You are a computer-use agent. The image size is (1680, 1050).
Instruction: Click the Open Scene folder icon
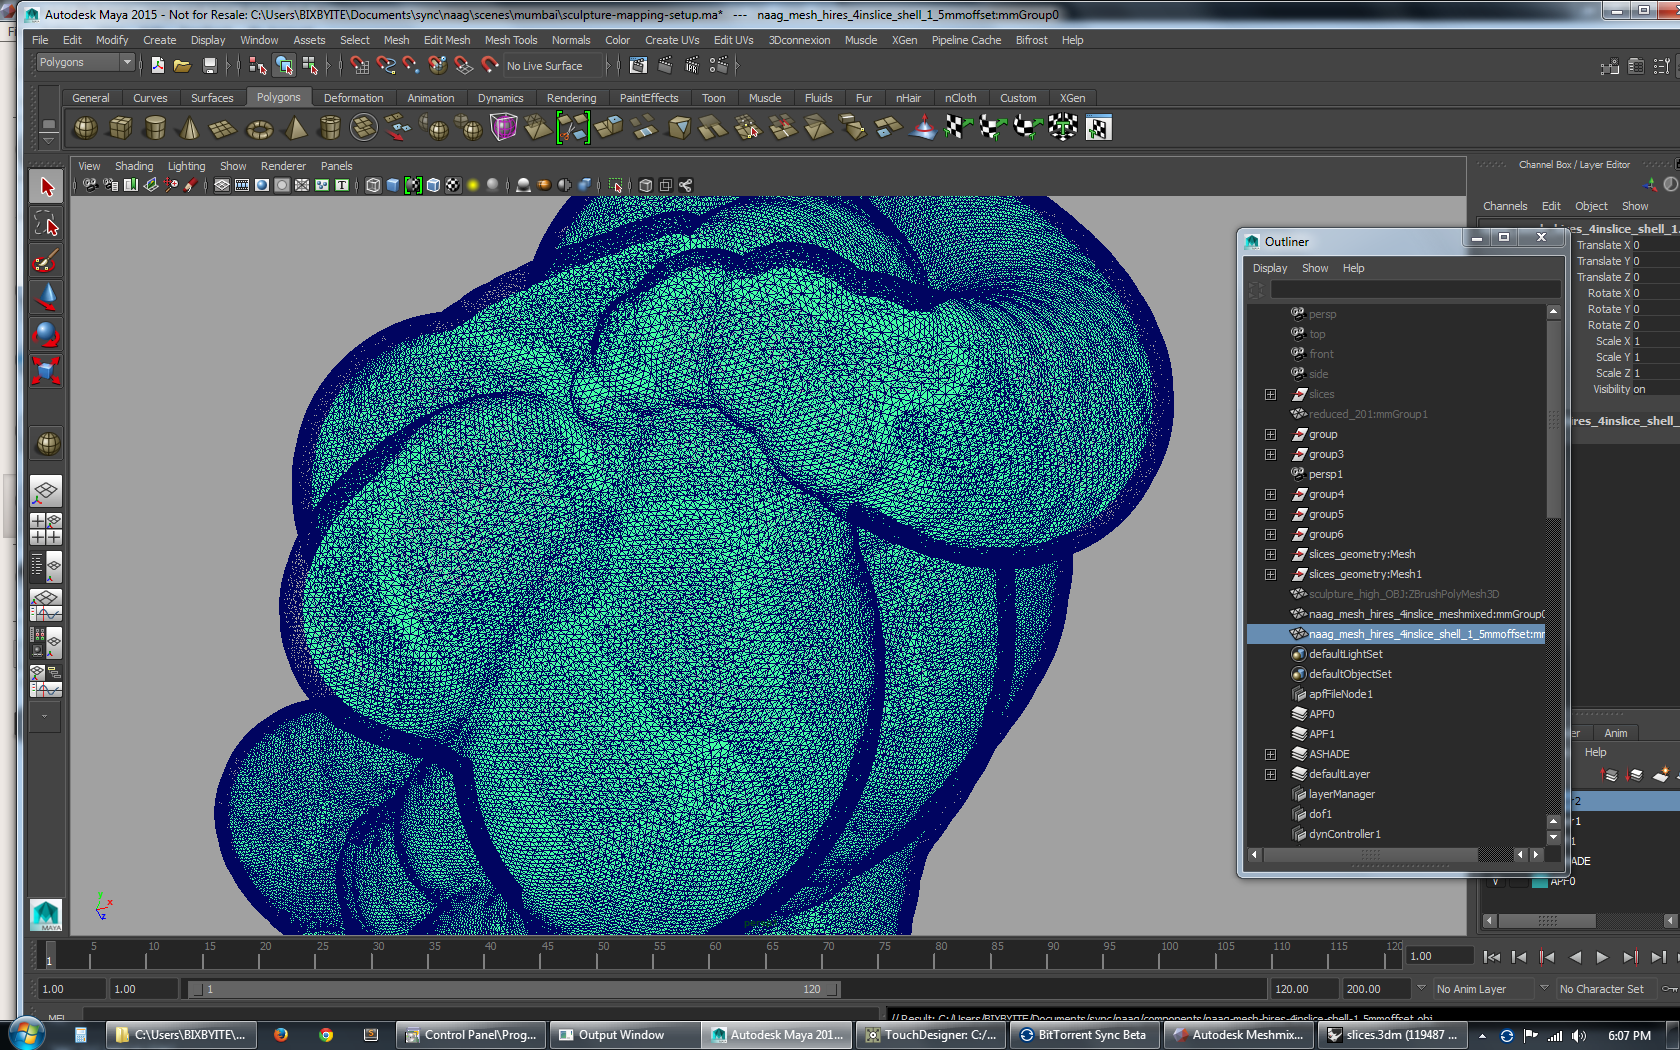182,65
